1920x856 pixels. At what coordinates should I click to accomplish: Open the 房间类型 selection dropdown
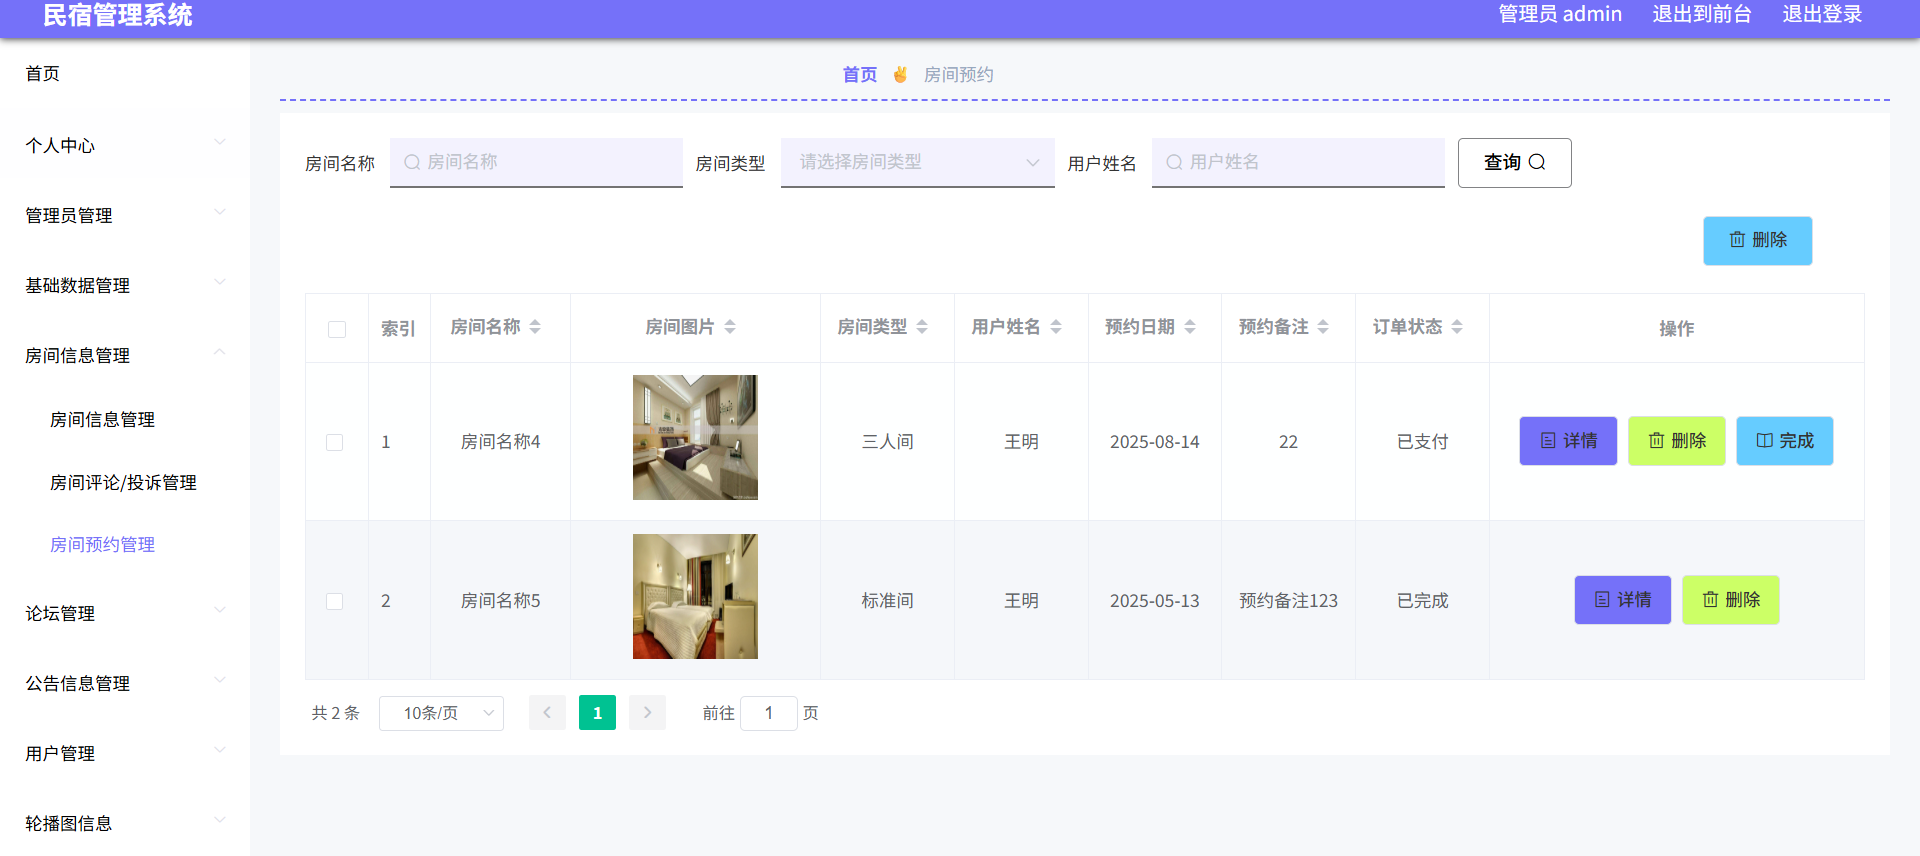(x=917, y=162)
